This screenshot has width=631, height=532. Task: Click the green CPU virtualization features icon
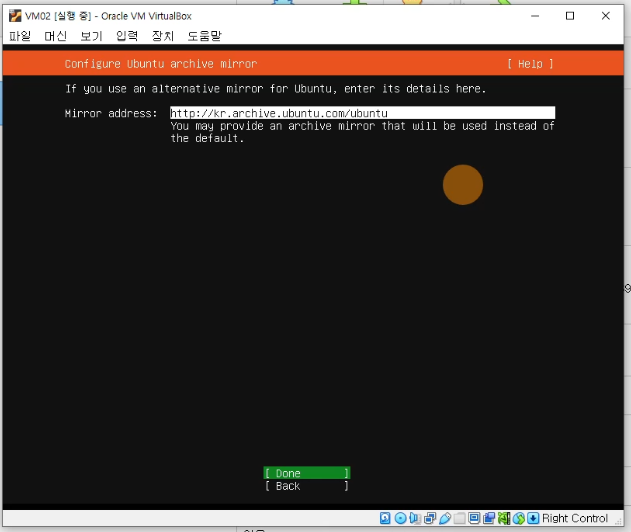(504, 518)
